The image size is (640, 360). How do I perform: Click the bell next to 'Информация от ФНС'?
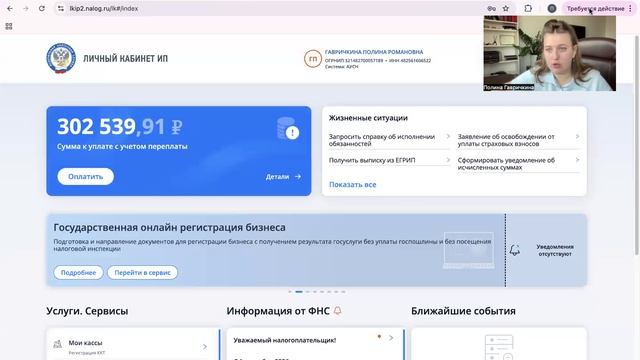338,311
